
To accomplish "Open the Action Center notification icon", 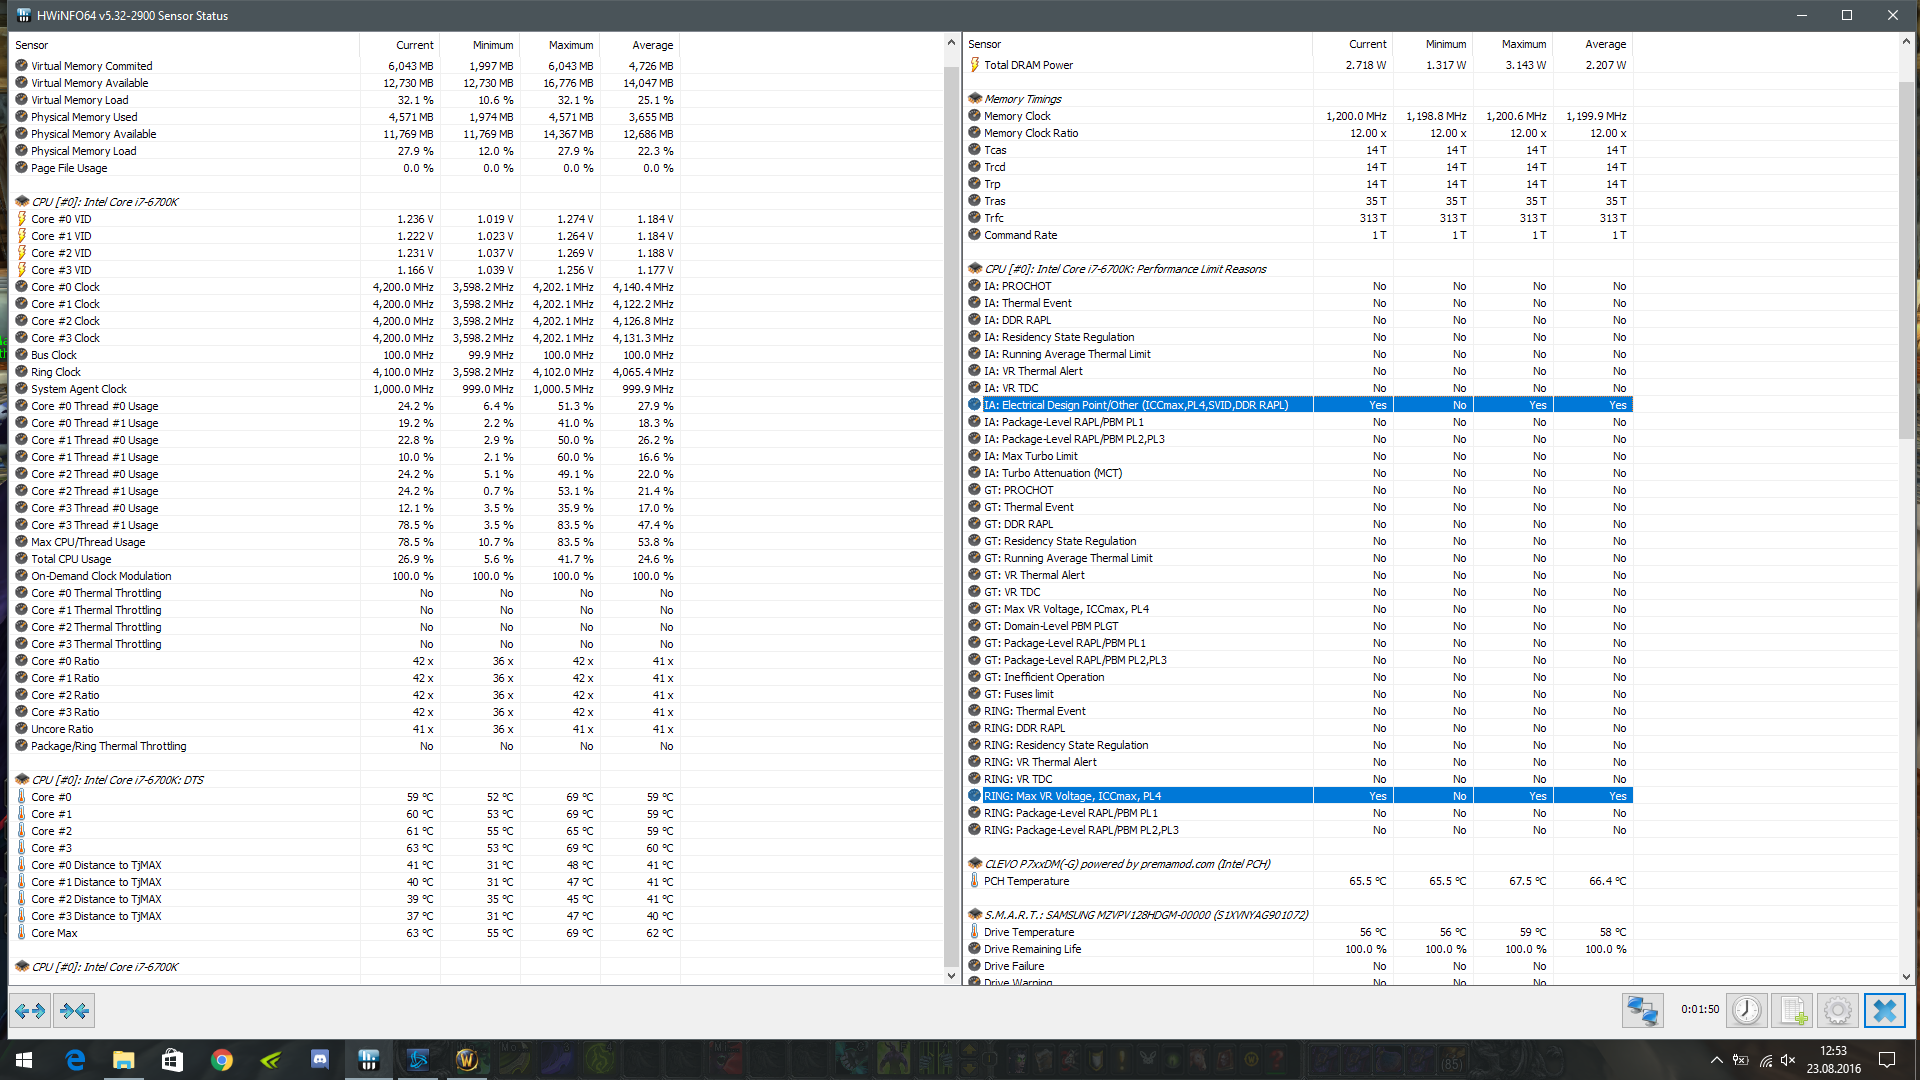I will pos(1887,1060).
